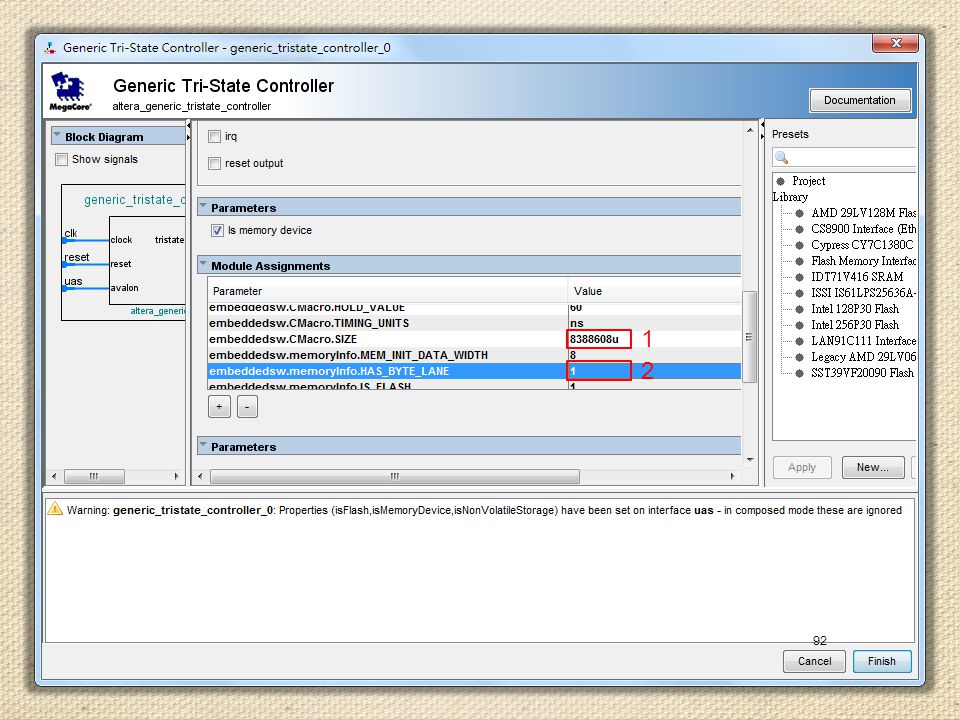Click the generic_tristate block diagram title
This screenshot has height=720, width=960.
click(x=134, y=200)
